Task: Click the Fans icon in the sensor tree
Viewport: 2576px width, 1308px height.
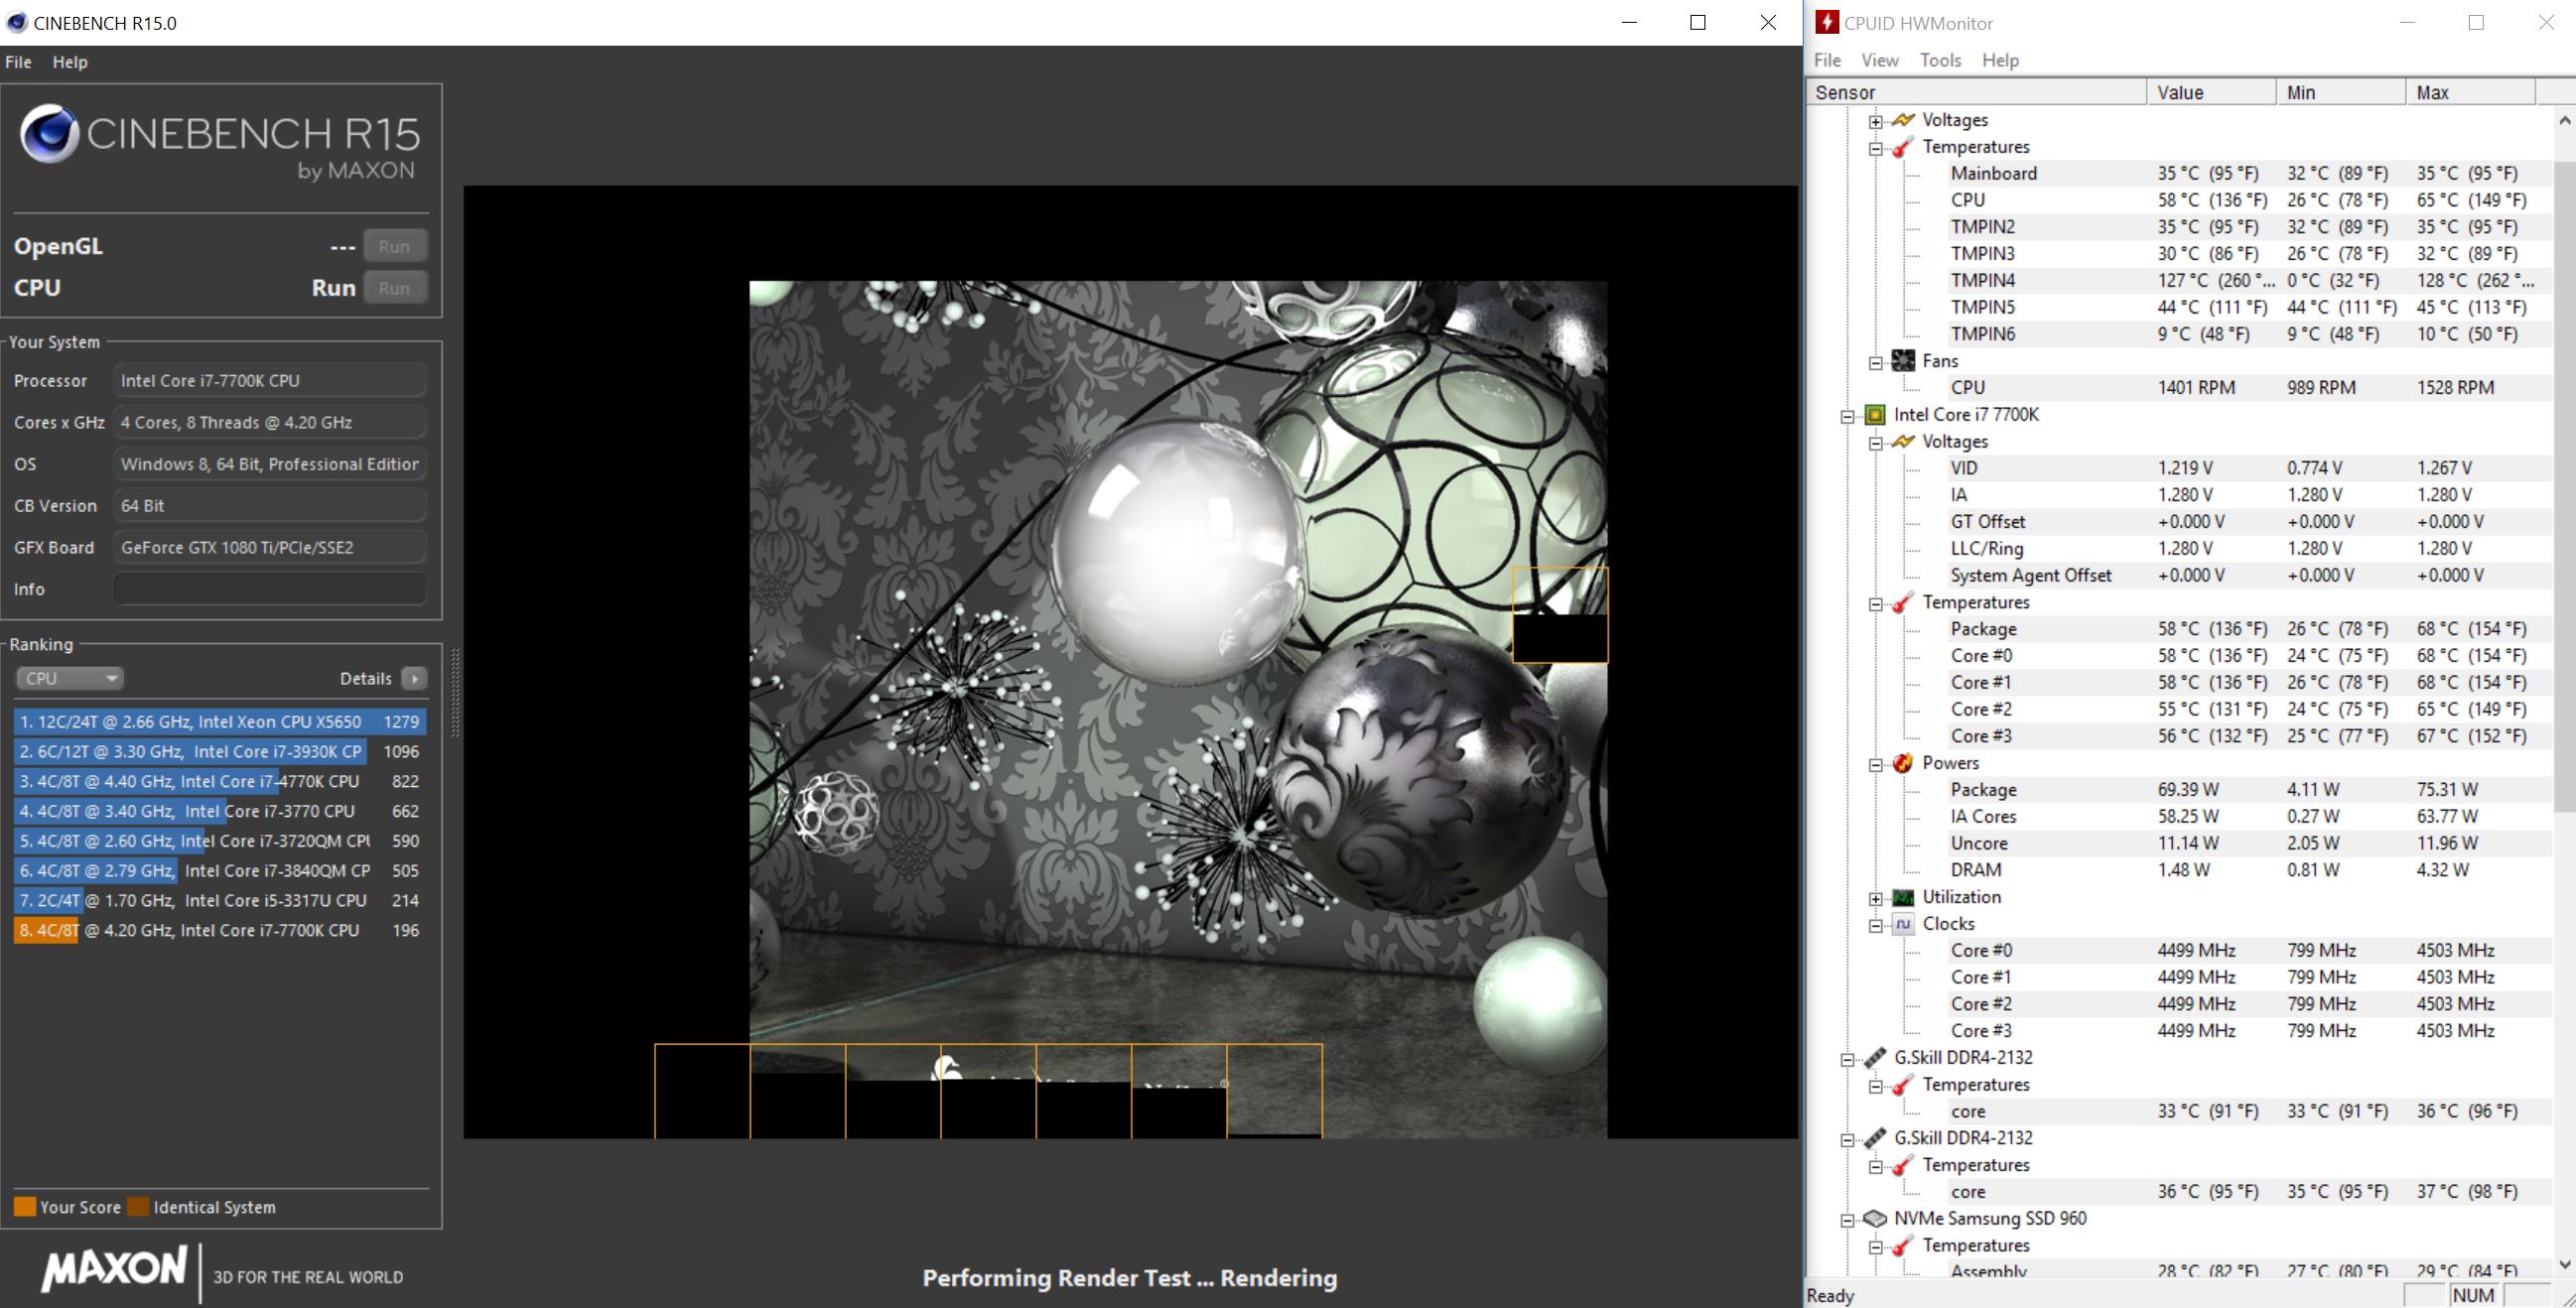Action: [1903, 361]
